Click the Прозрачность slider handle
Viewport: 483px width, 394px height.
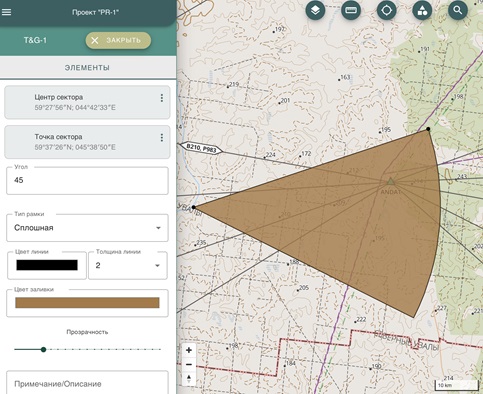[x=43, y=349]
